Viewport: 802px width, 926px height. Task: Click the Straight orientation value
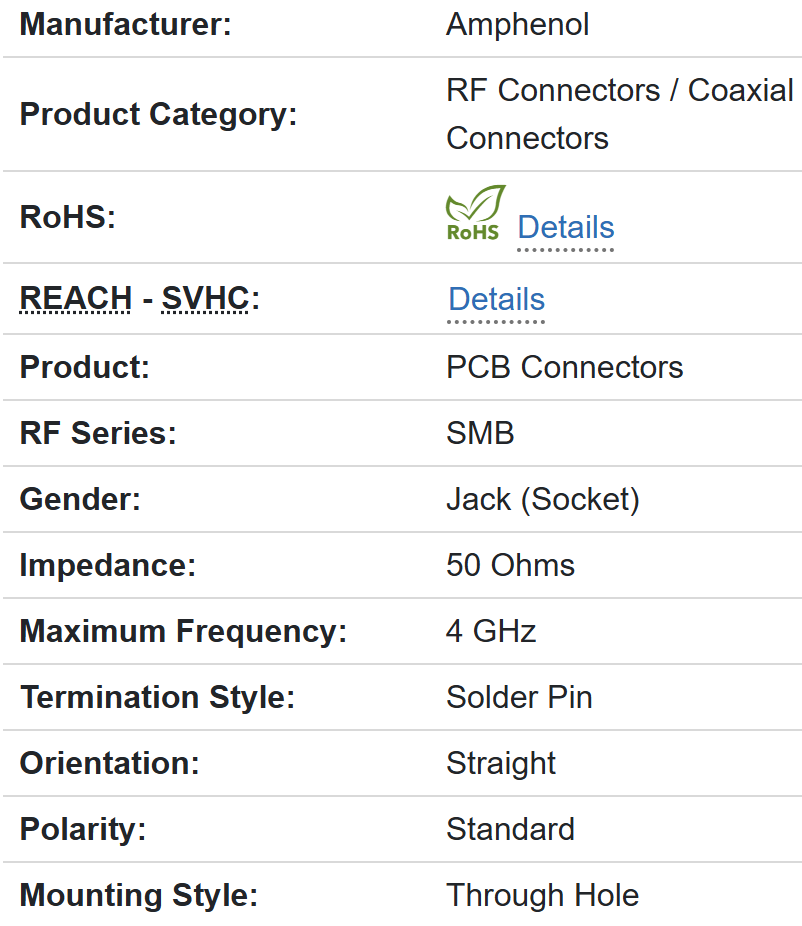[501, 763]
